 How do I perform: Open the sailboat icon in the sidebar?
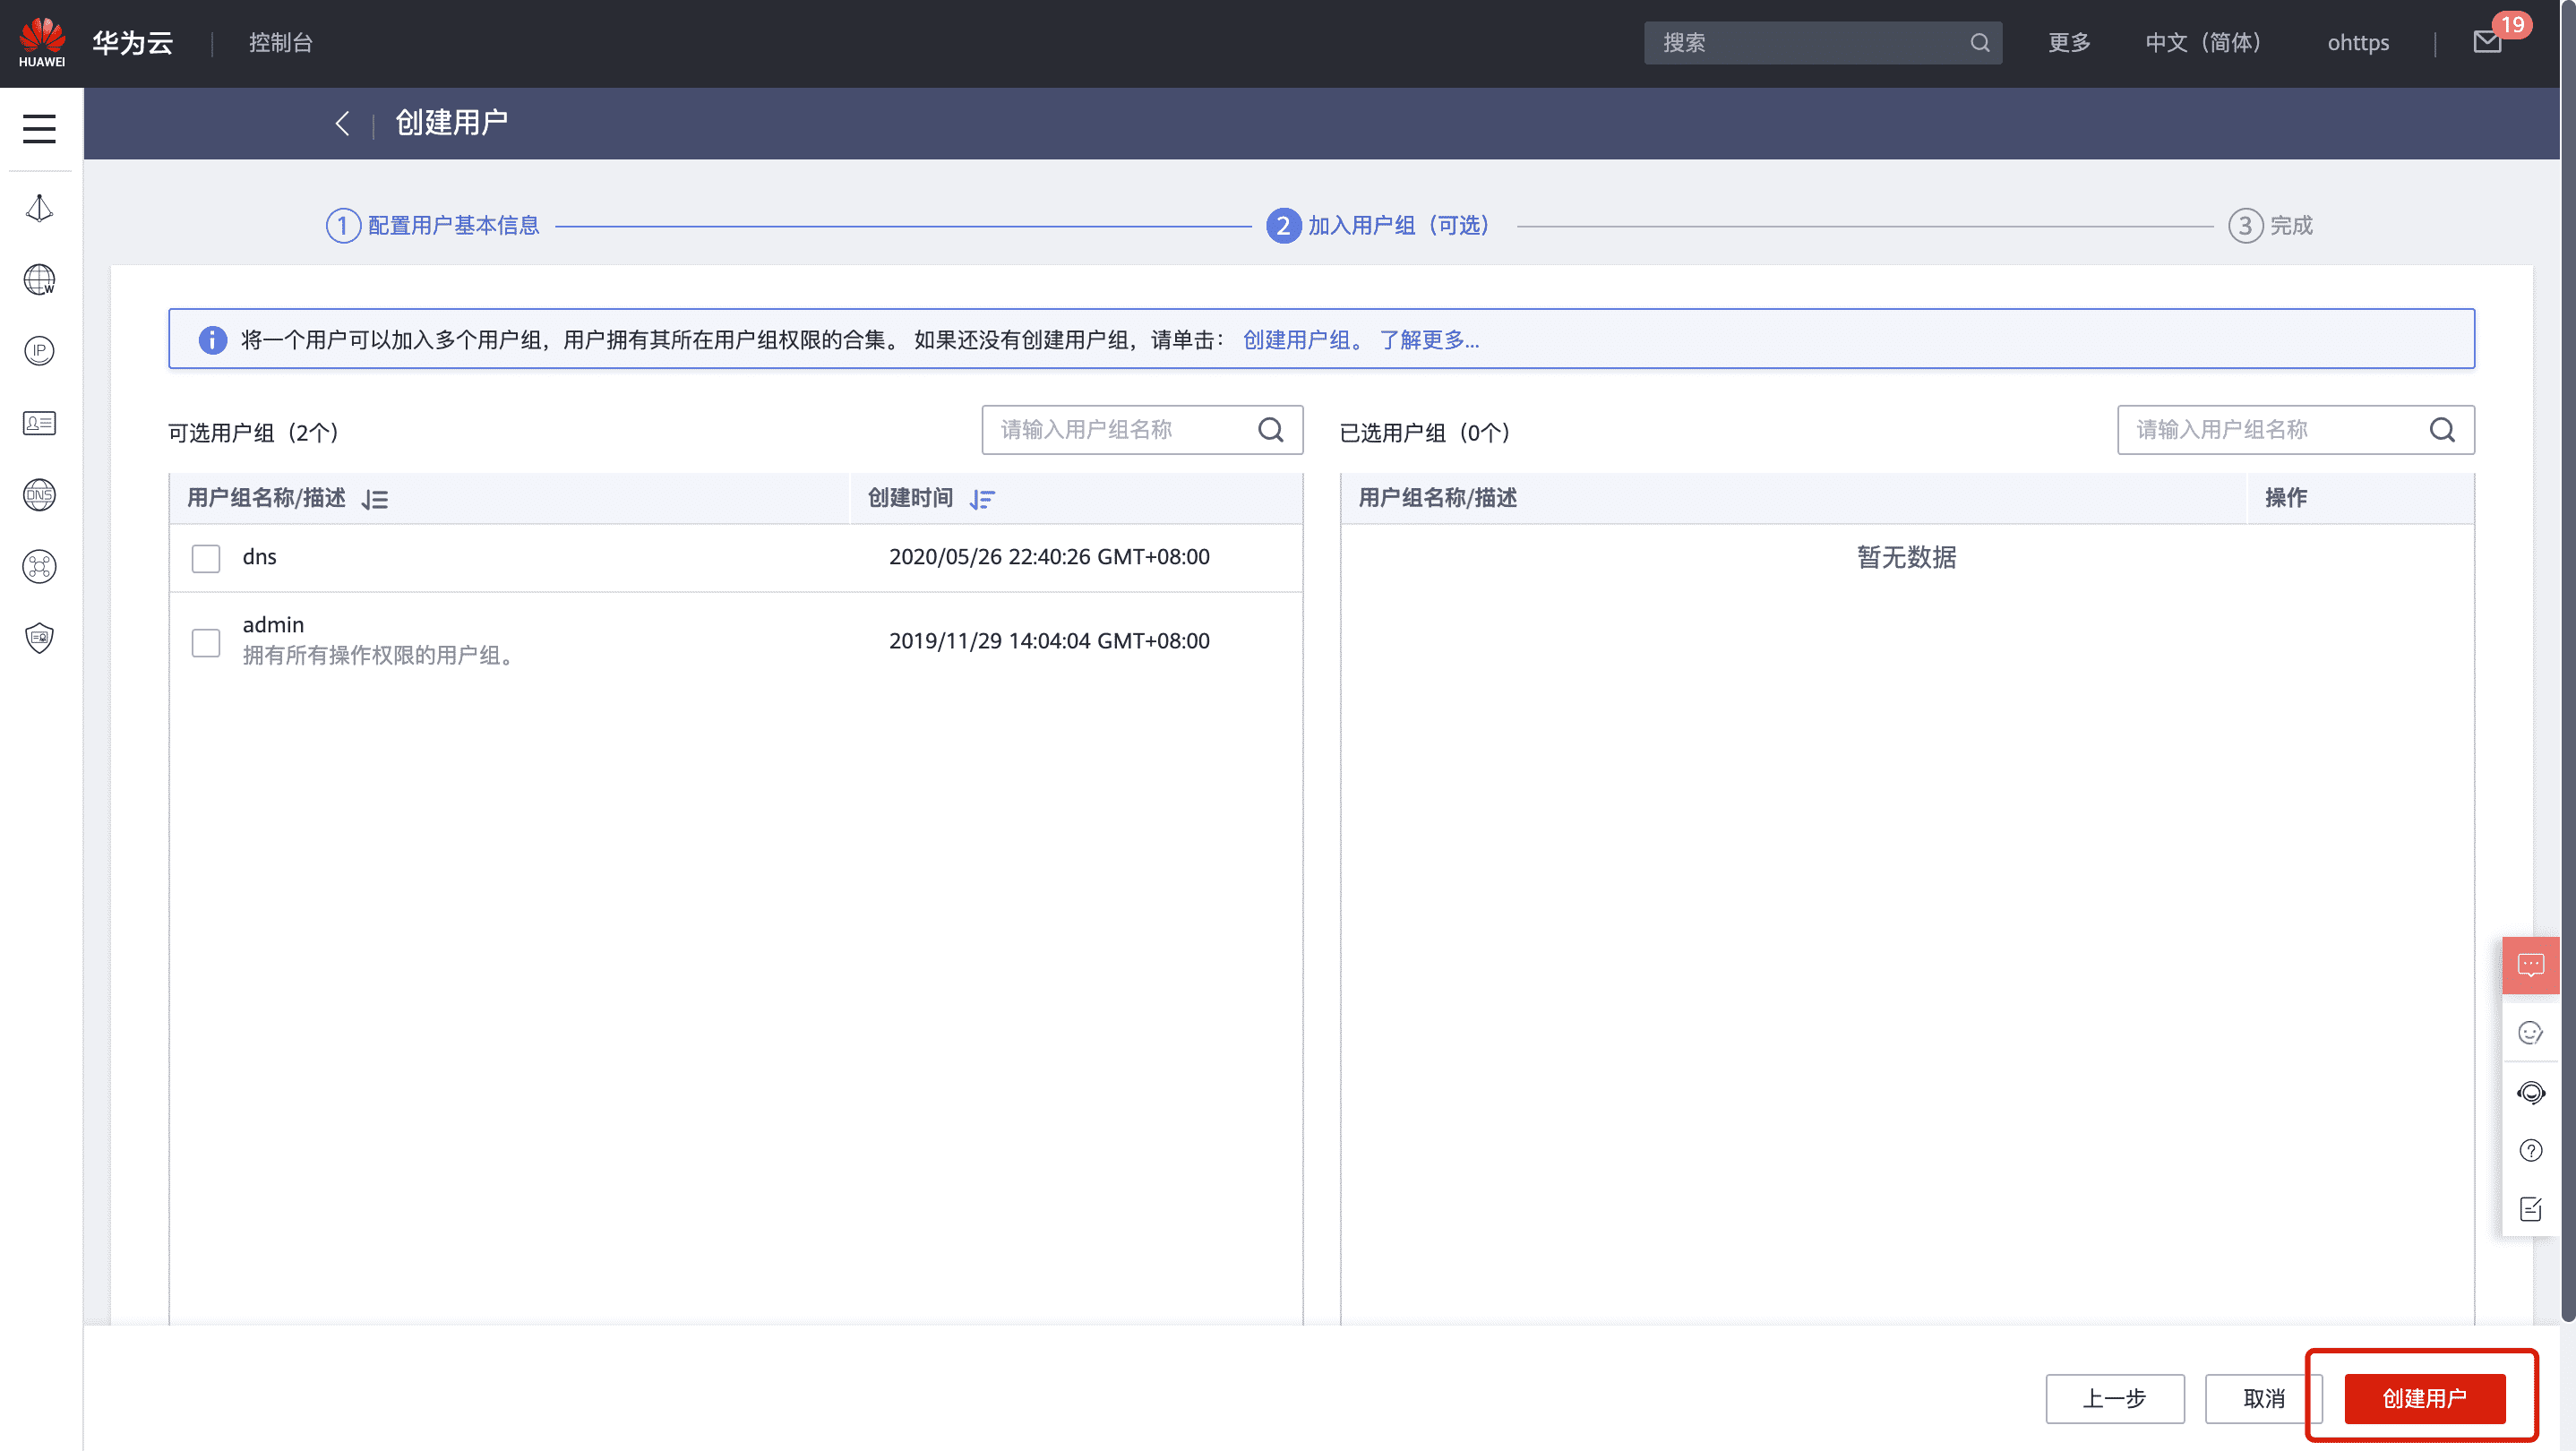click(x=39, y=208)
